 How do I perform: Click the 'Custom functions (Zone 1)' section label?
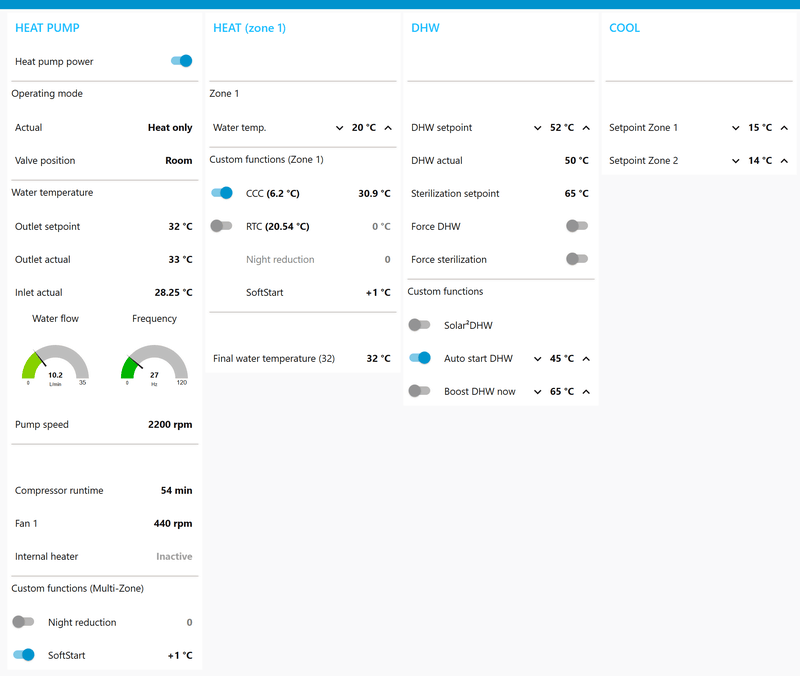266,159
